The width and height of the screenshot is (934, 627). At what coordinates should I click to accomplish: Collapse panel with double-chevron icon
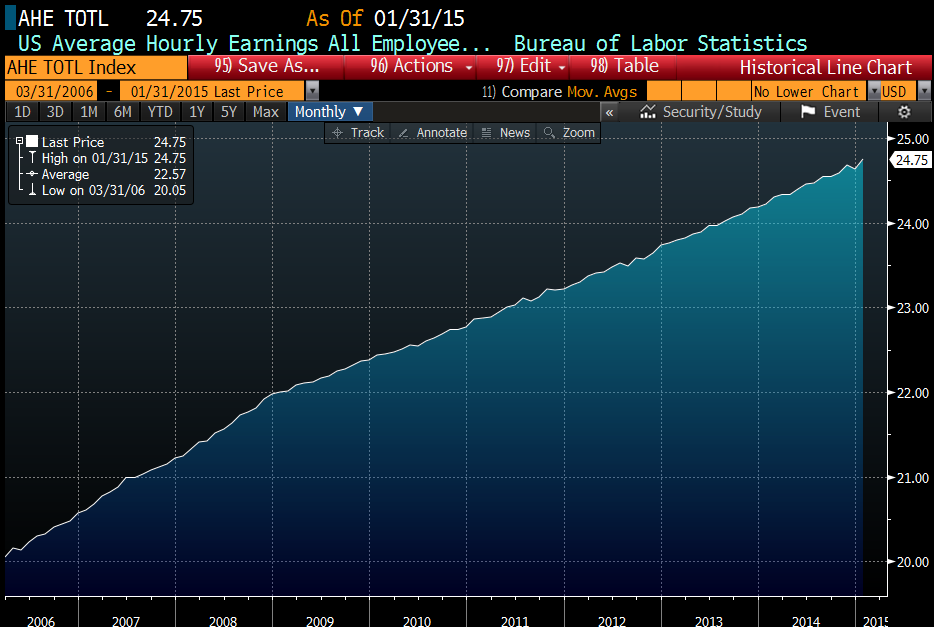point(609,112)
